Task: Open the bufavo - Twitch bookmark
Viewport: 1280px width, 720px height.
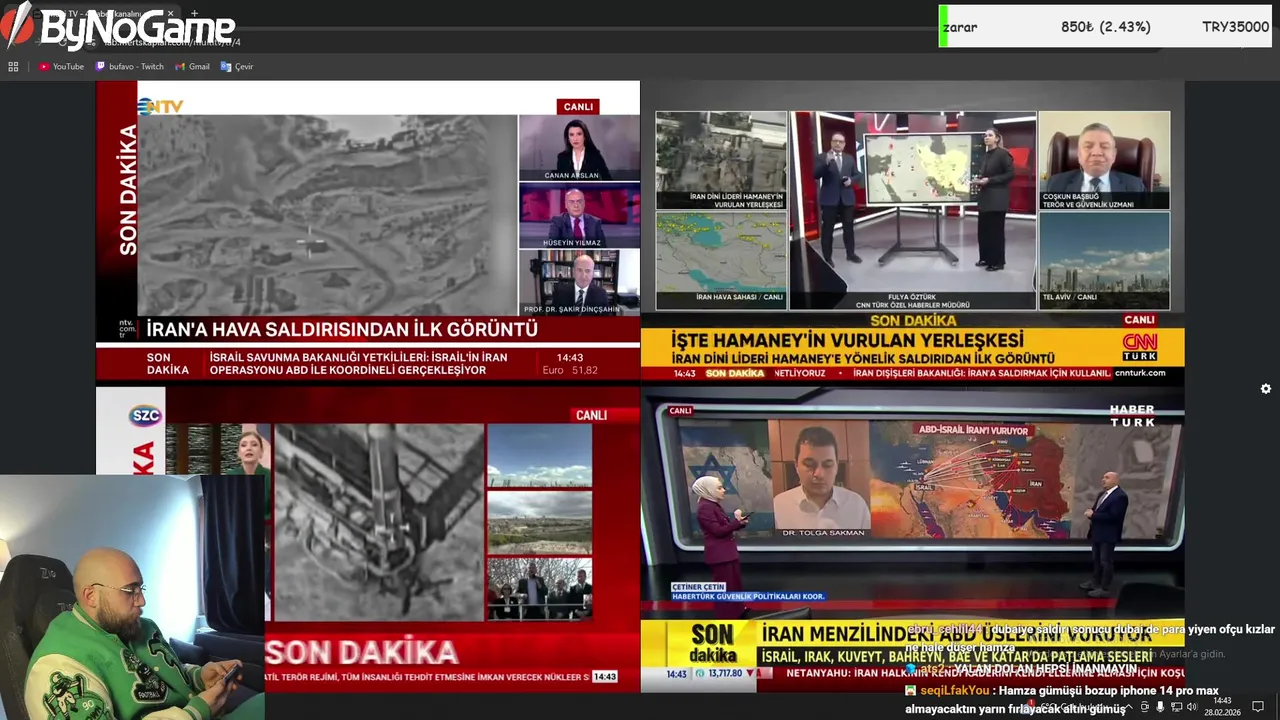Action: pos(130,66)
